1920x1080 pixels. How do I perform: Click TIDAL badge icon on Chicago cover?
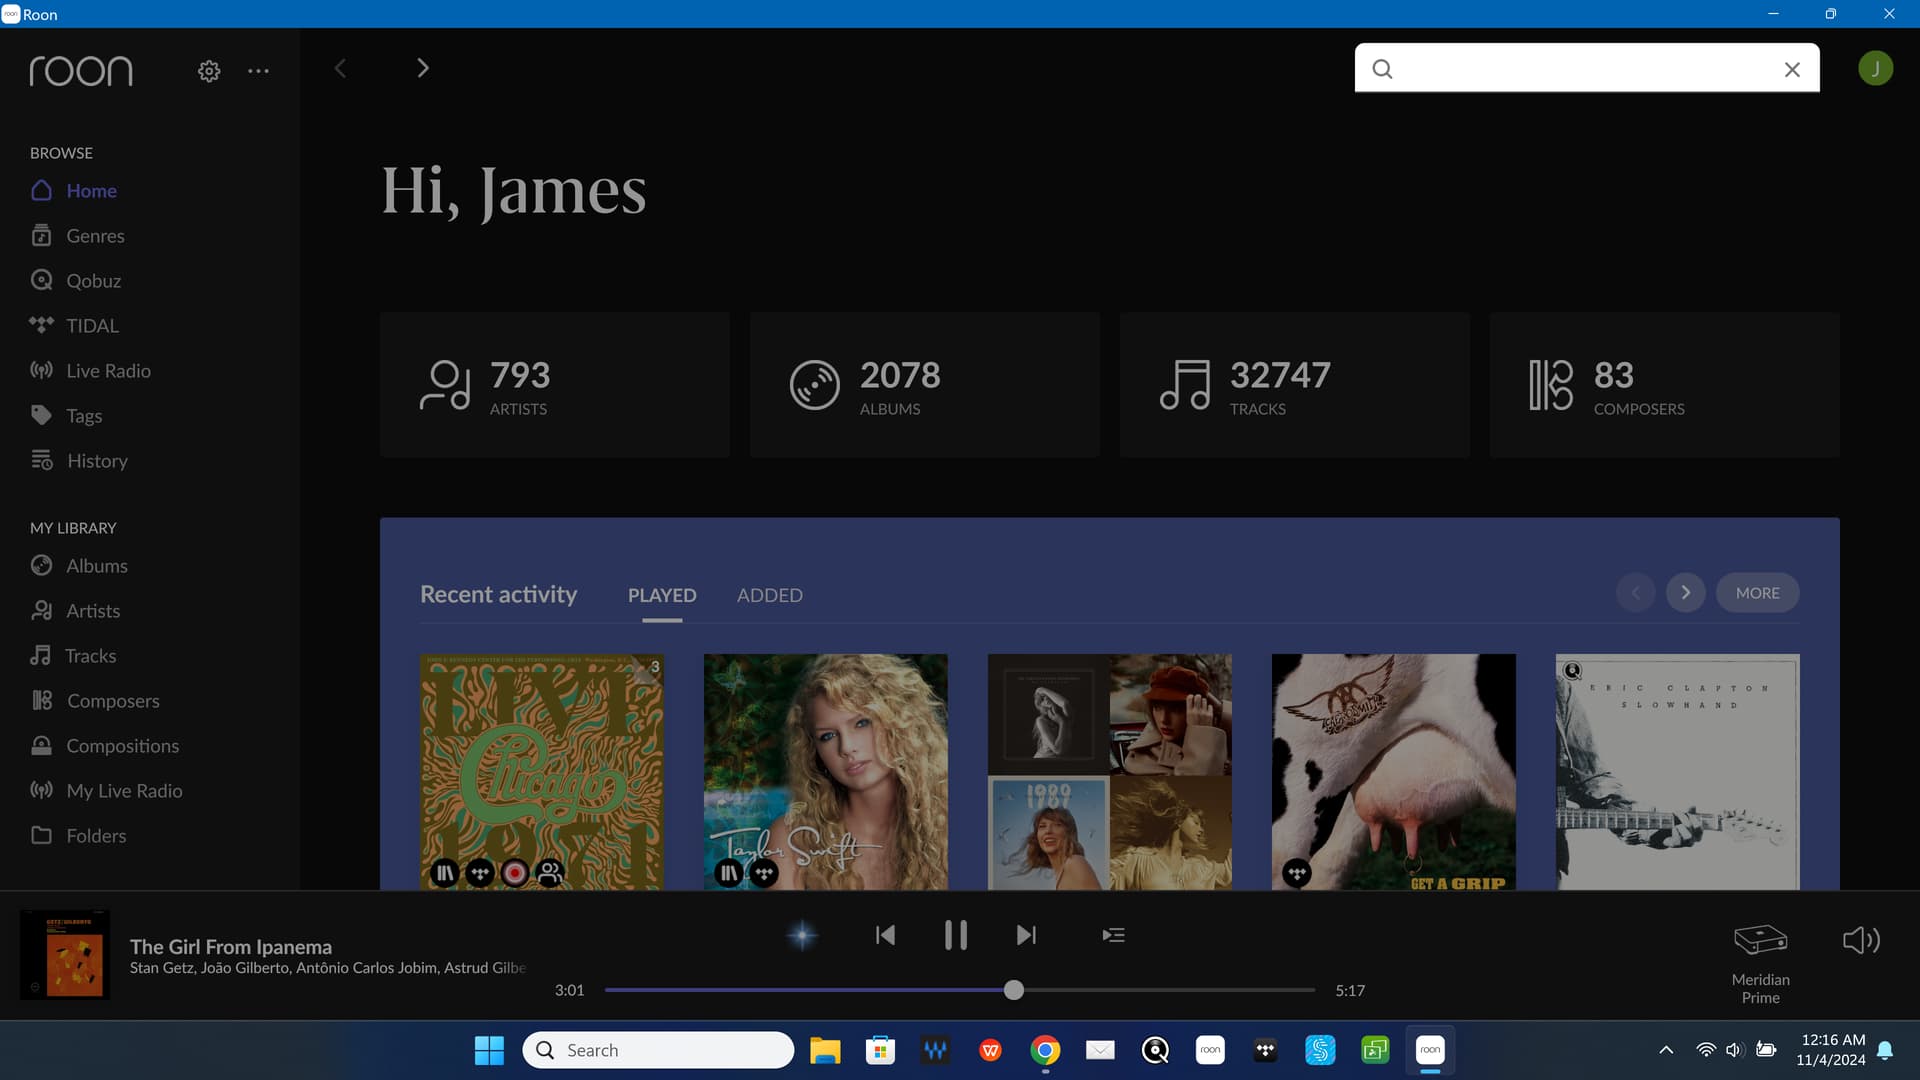[x=480, y=873]
